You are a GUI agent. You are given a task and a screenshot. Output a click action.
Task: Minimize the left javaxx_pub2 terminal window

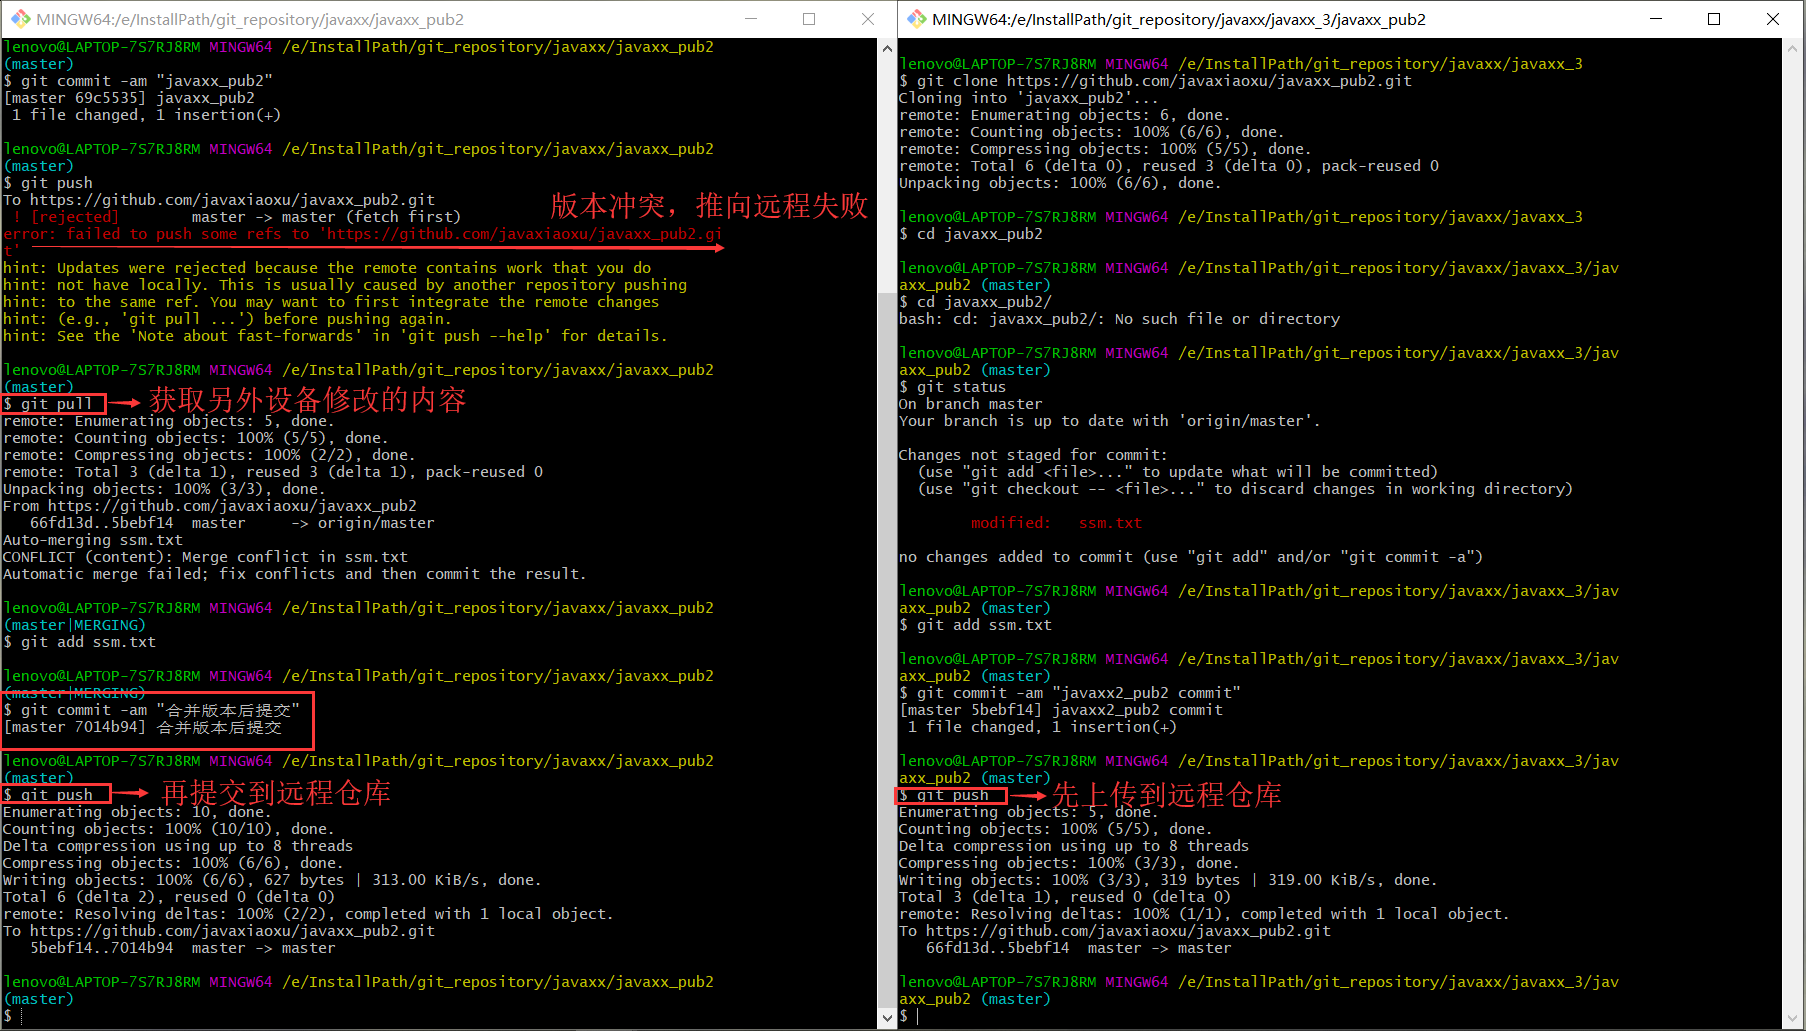[x=750, y=19]
